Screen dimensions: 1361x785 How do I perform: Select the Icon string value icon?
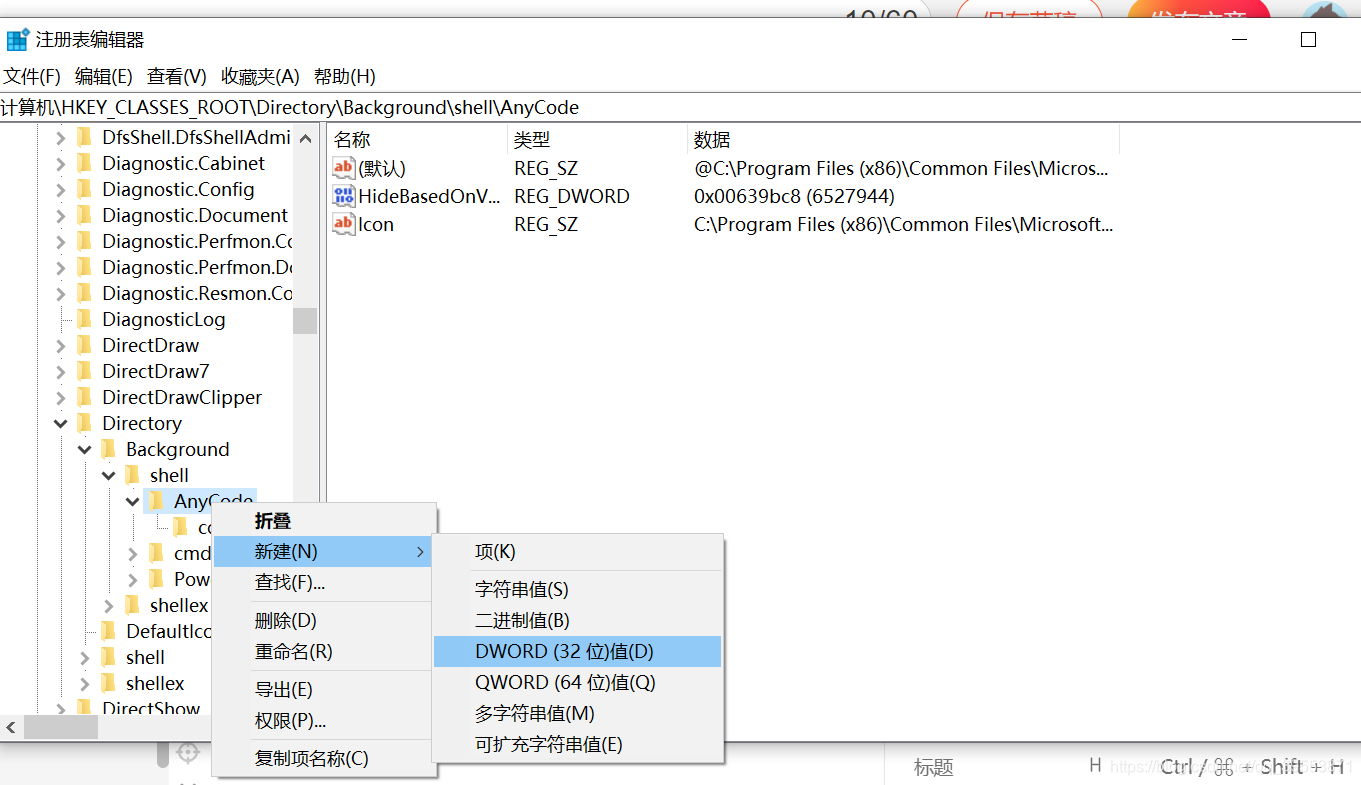343,224
